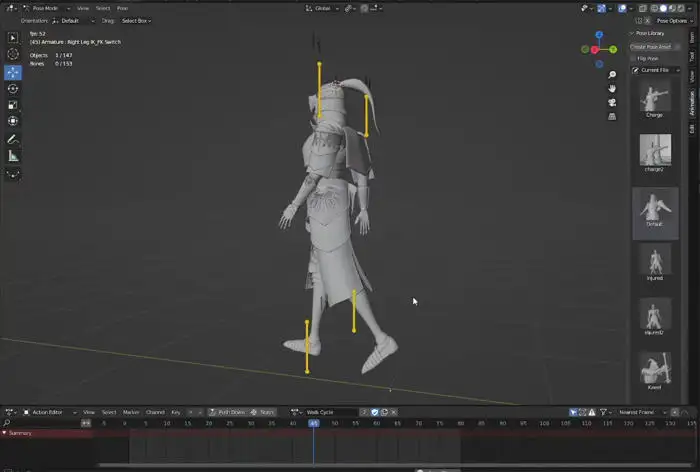Open the Pose menu
The height and width of the screenshot is (472, 700).
click(122, 8)
